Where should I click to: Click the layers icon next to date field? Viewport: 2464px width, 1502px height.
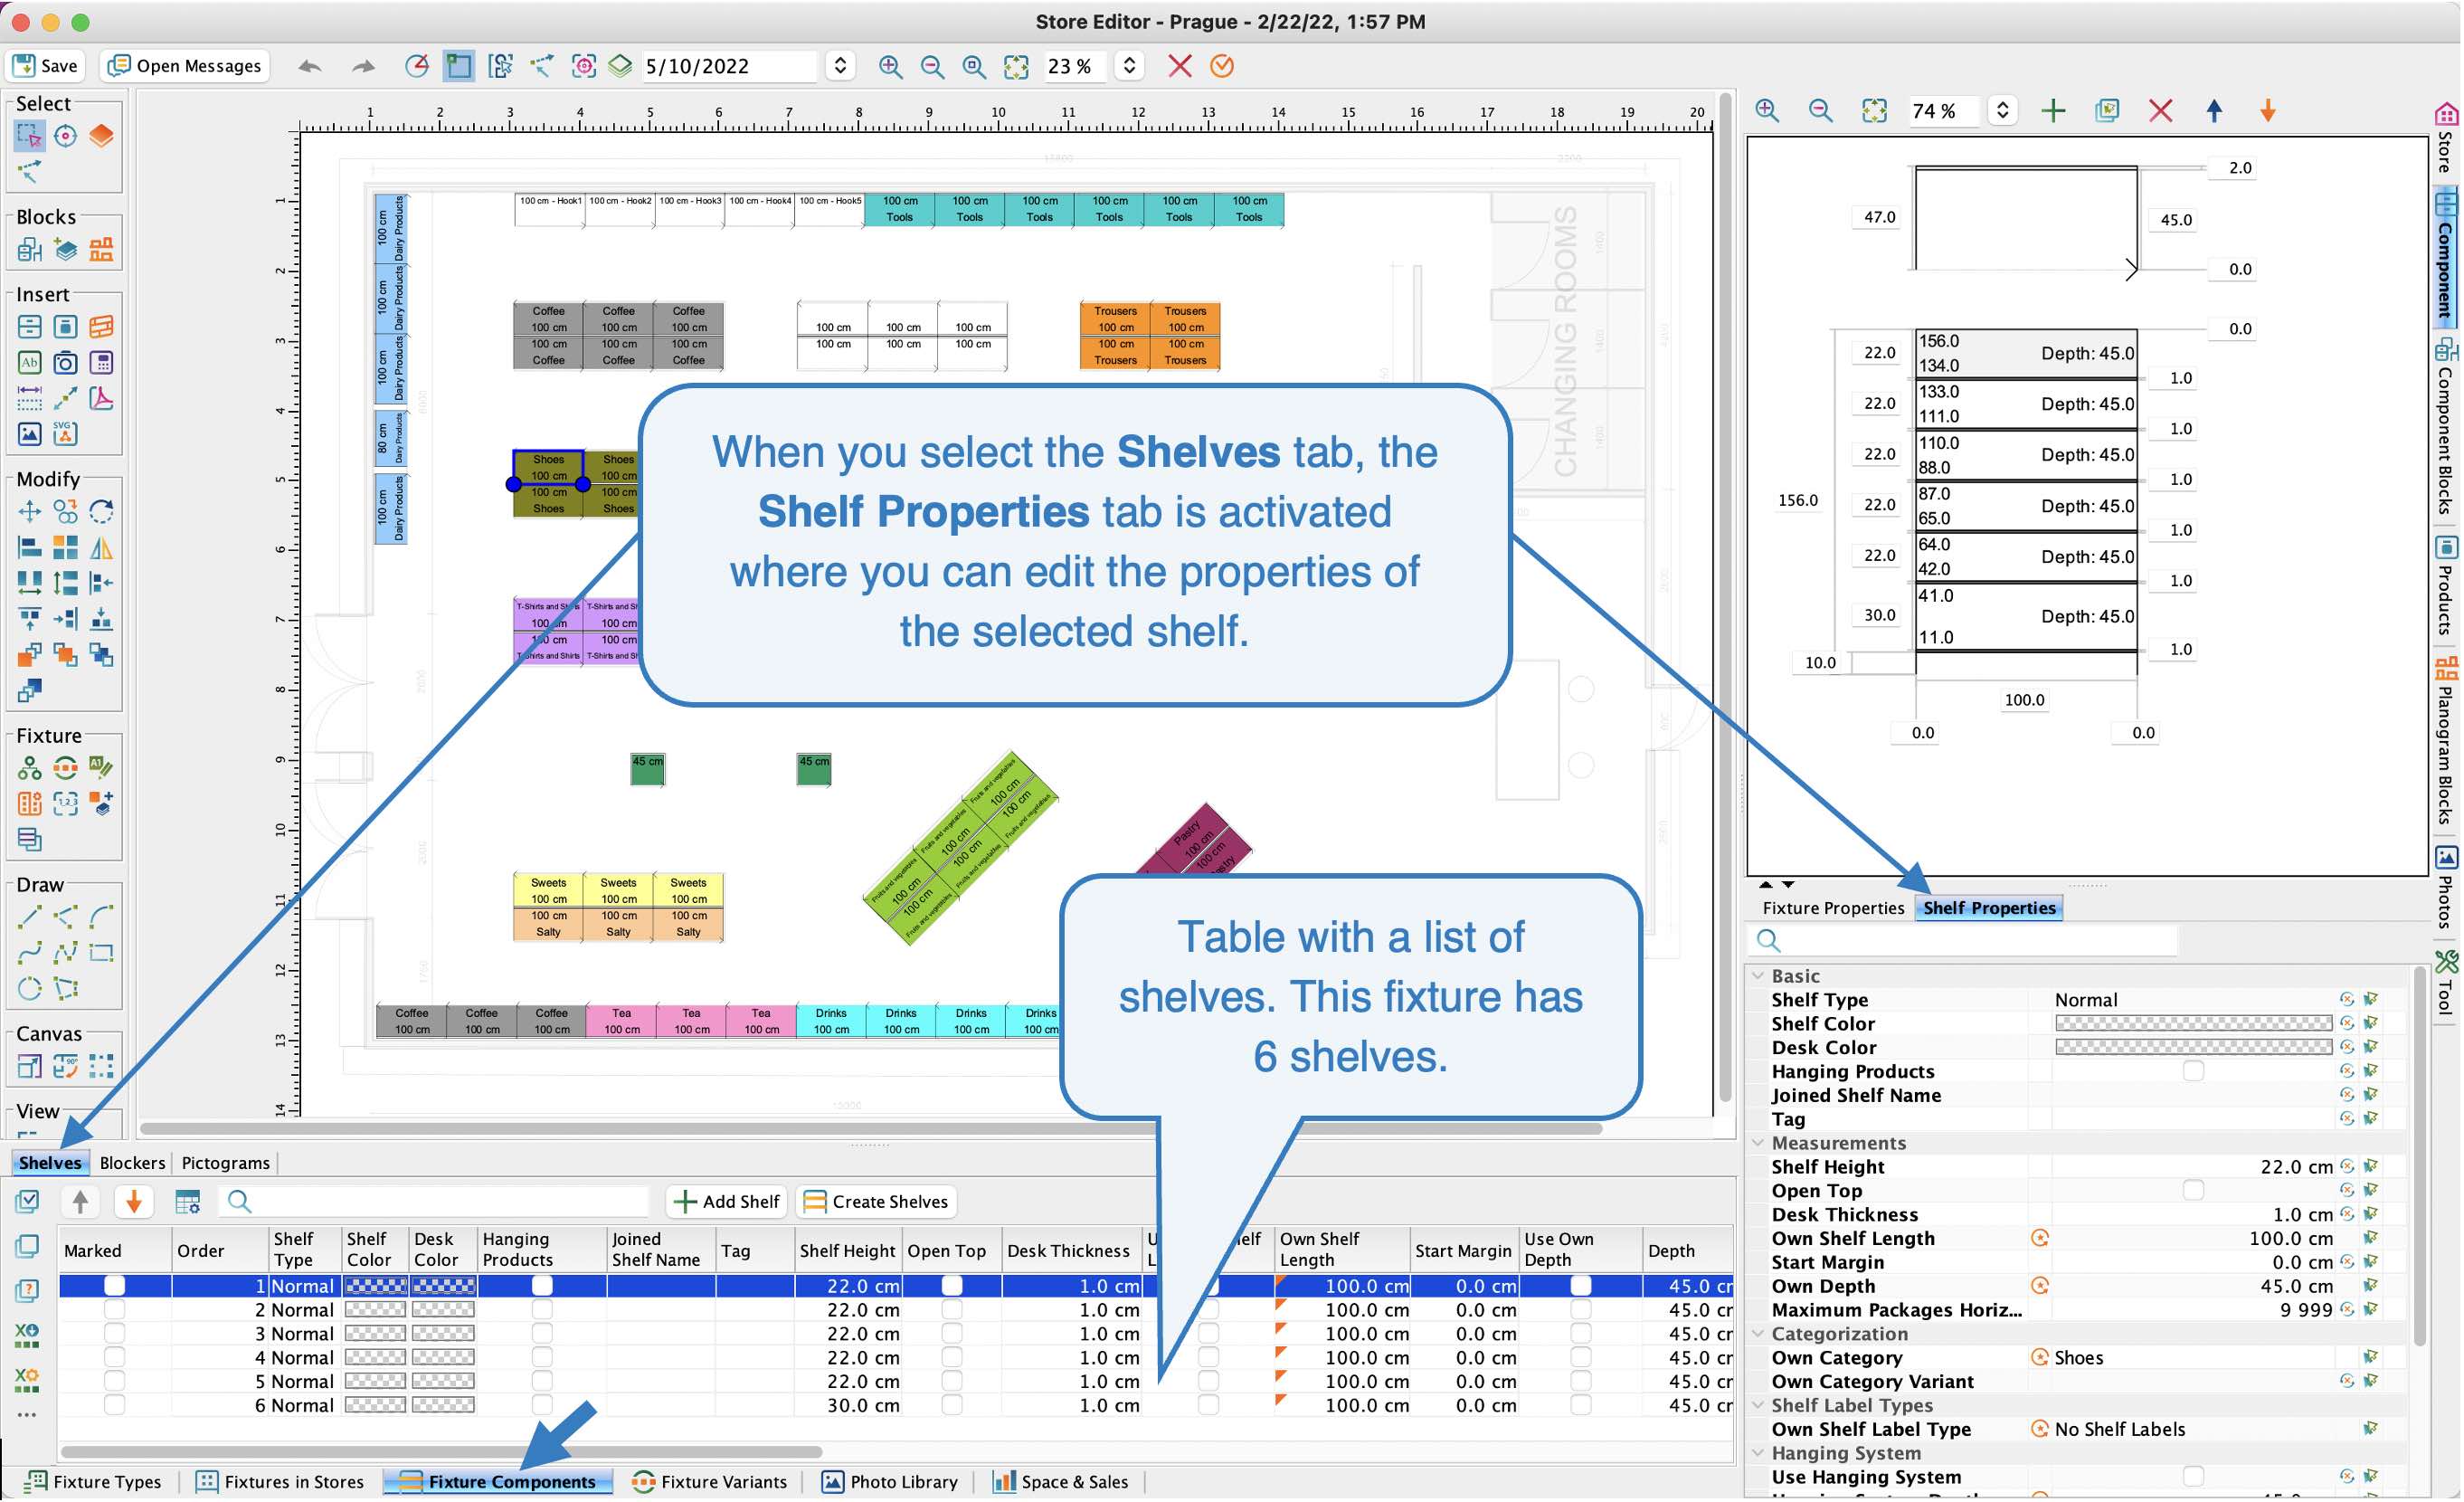[x=620, y=66]
